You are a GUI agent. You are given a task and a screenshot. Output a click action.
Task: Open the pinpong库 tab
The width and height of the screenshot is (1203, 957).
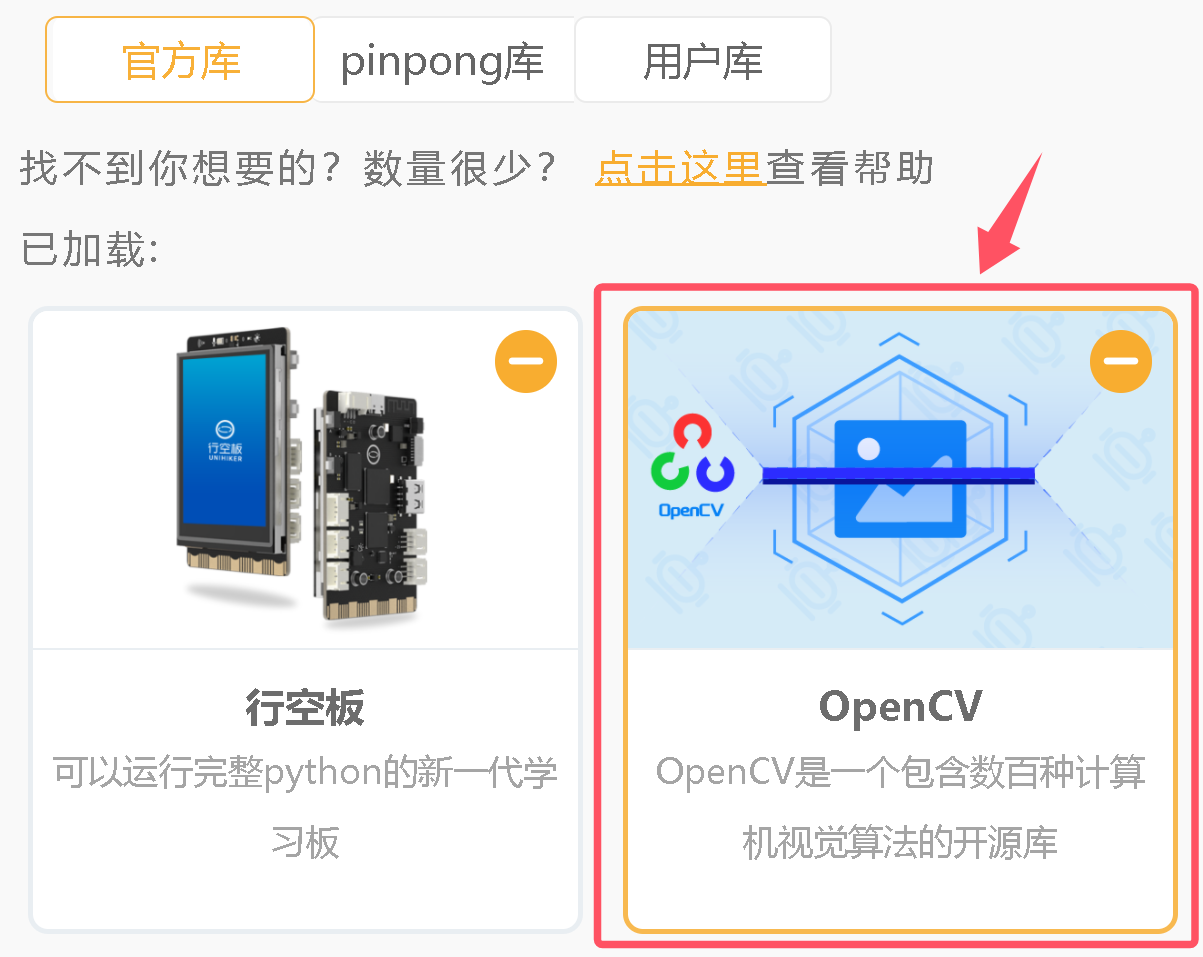tap(443, 60)
